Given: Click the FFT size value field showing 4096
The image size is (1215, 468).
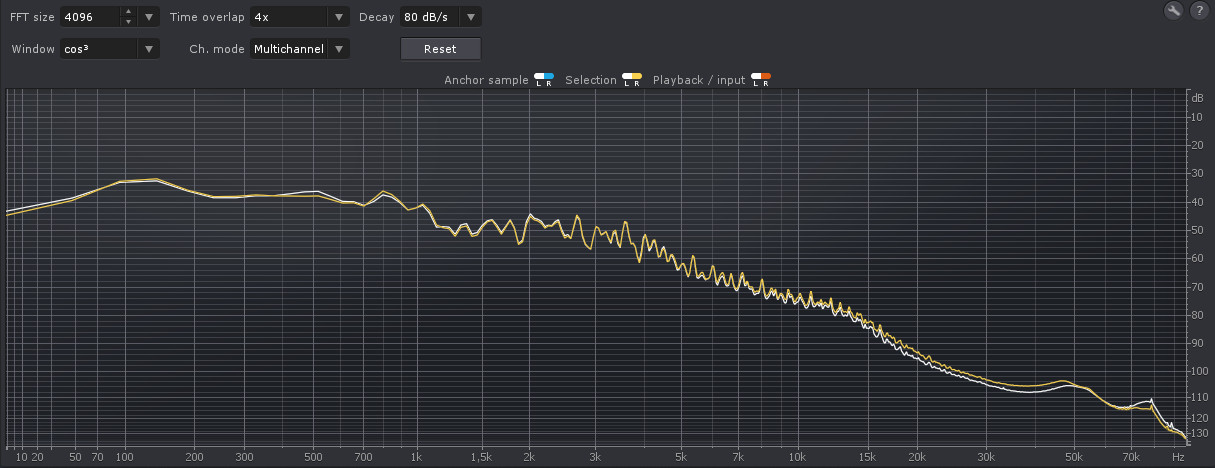Looking at the screenshot, I should pos(90,17).
